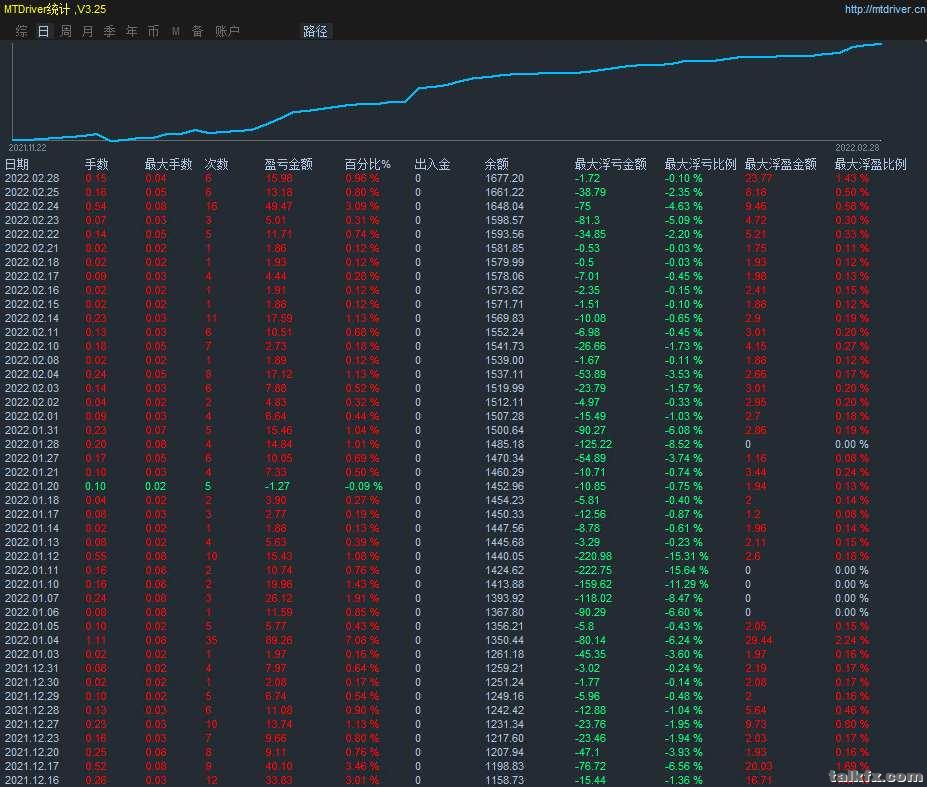Switch to the 账户 account tab
Screen dimensions: 927x787
coord(227,31)
